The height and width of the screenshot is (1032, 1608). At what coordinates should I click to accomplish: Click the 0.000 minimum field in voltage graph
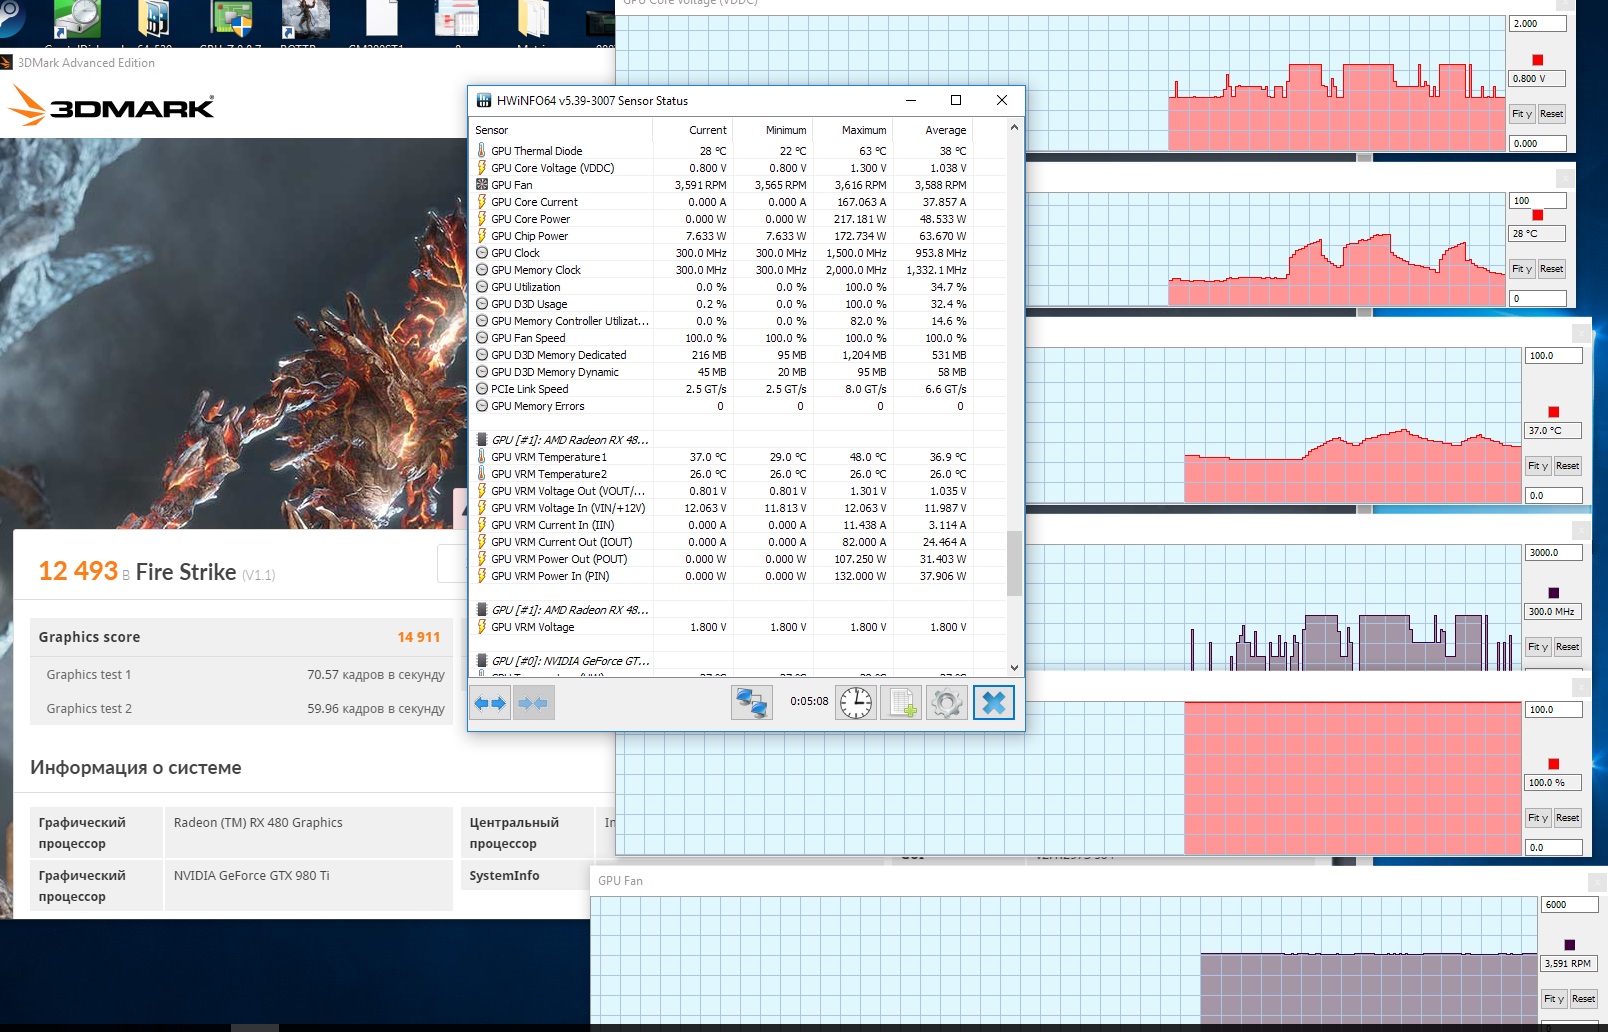(1538, 144)
